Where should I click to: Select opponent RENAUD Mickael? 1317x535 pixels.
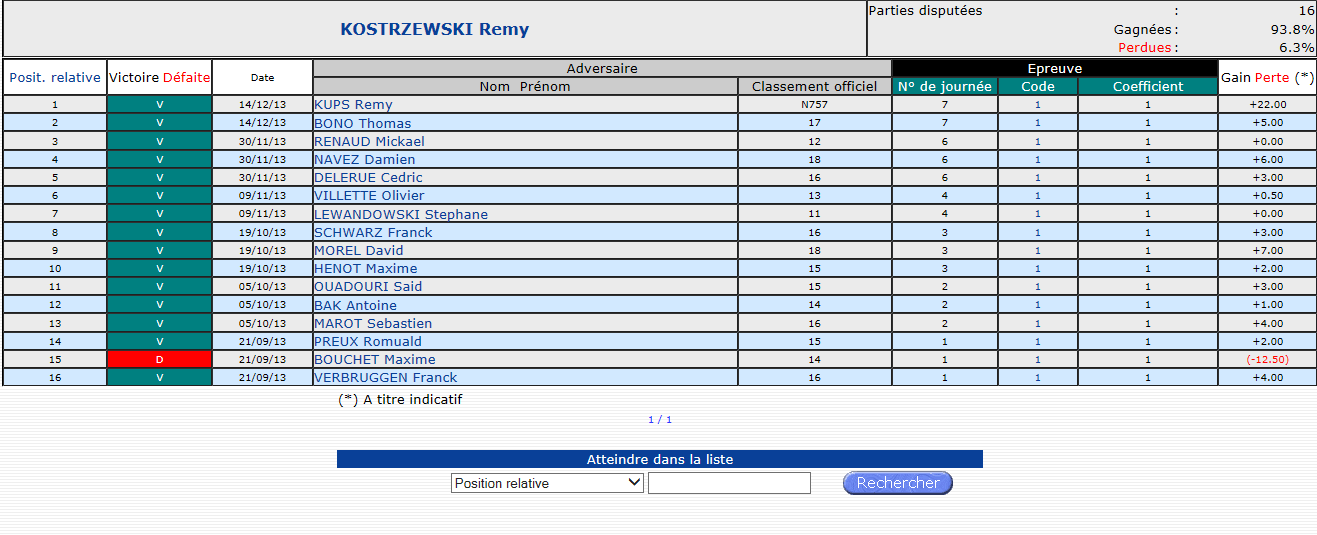(369, 141)
